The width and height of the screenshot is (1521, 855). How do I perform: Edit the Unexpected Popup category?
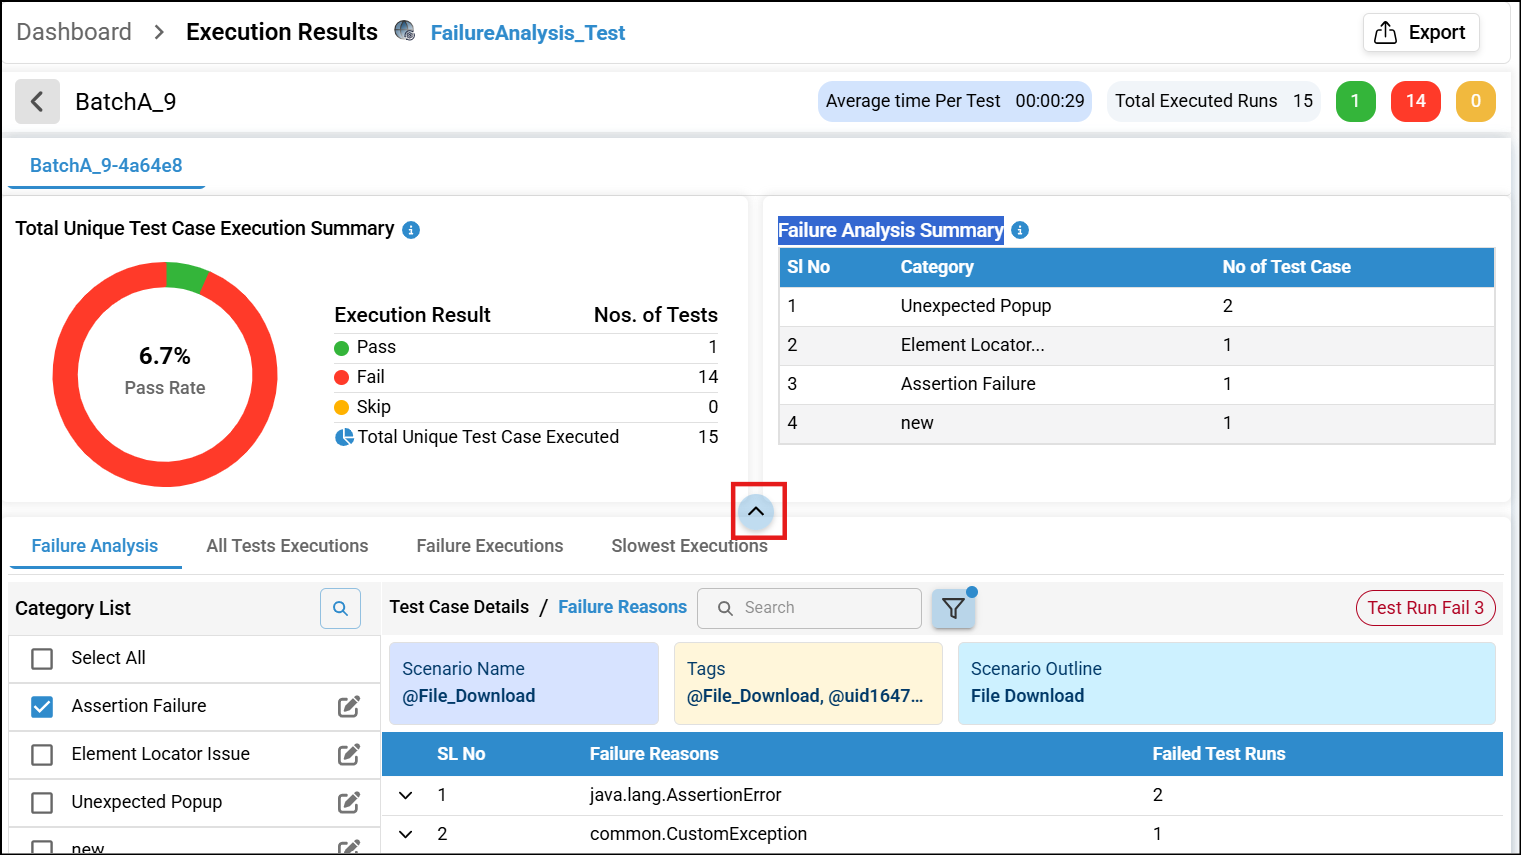click(x=348, y=803)
